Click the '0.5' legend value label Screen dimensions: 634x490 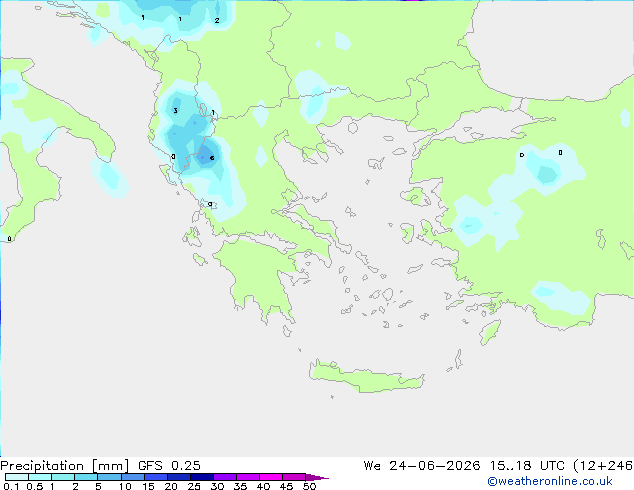[x=35, y=486]
